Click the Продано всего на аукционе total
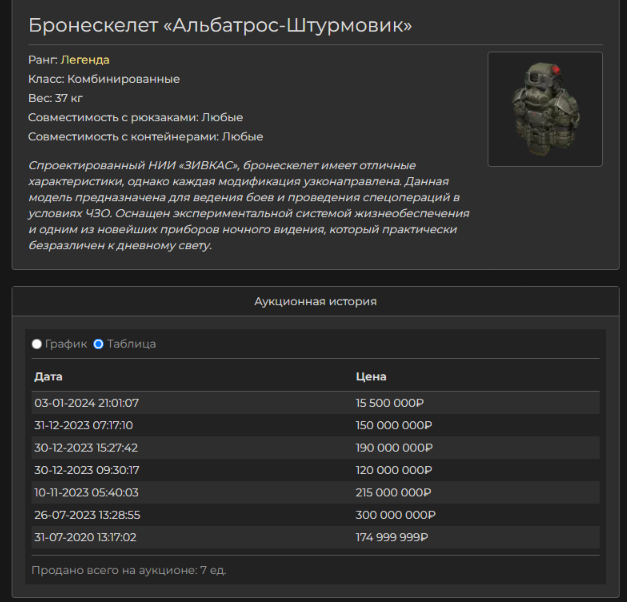627x602 pixels. [x=129, y=570]
